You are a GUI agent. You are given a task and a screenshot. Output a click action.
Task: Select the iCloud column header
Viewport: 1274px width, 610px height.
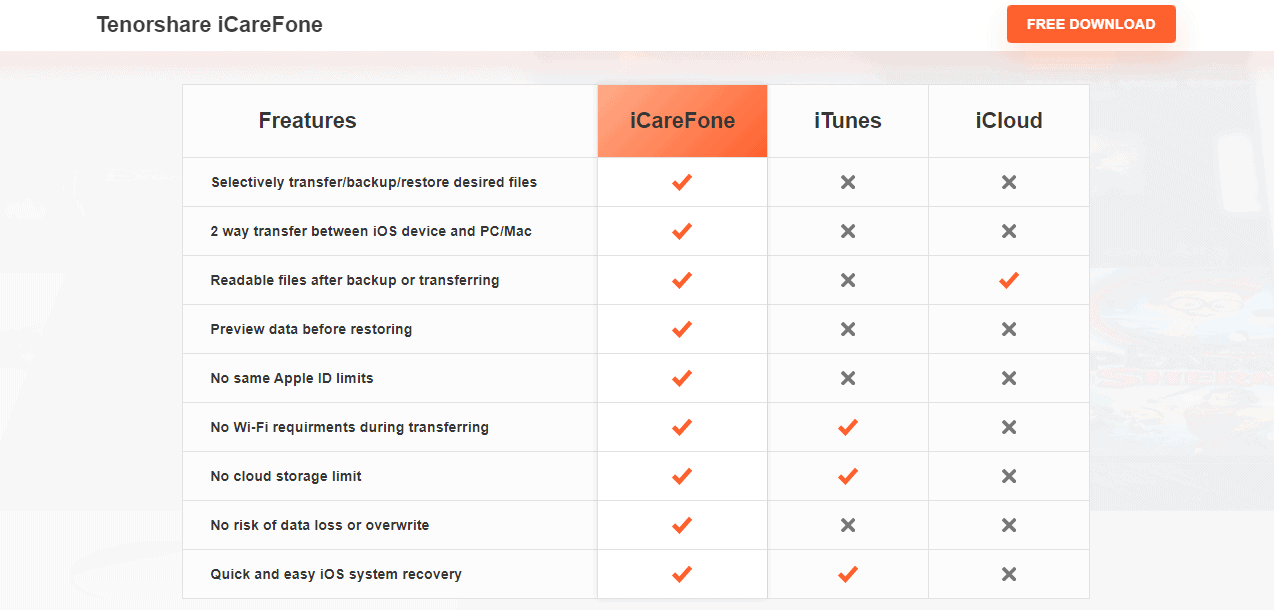coord(1009,121)
